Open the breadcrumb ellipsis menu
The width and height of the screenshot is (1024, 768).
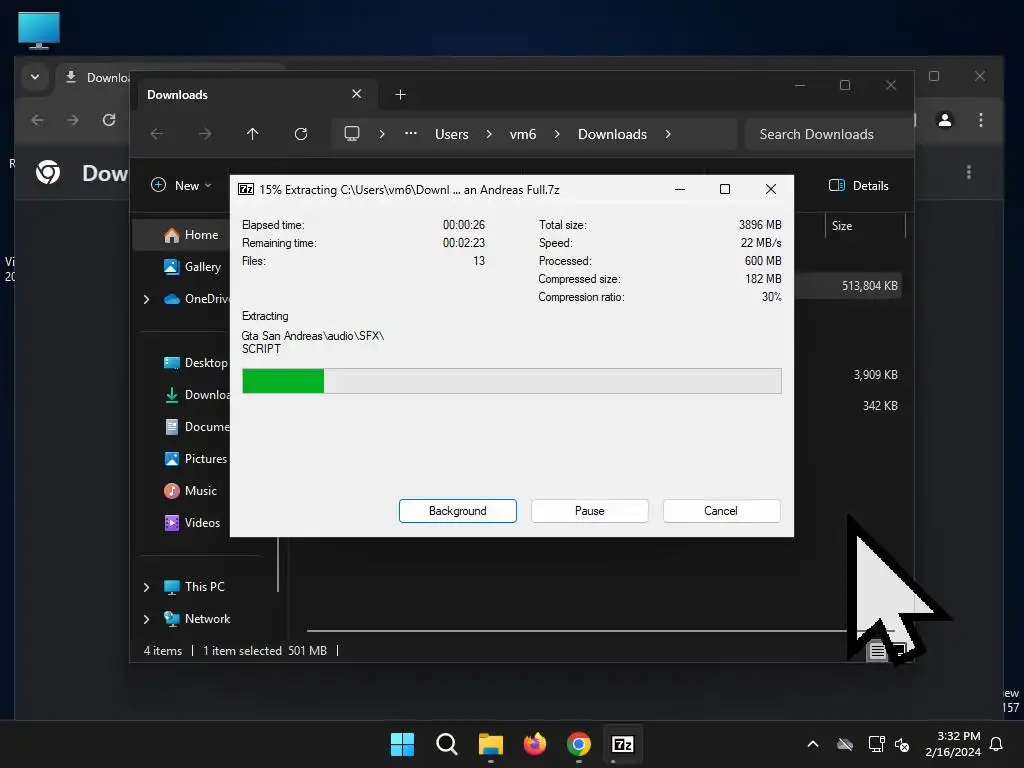(x=411, y=133)
